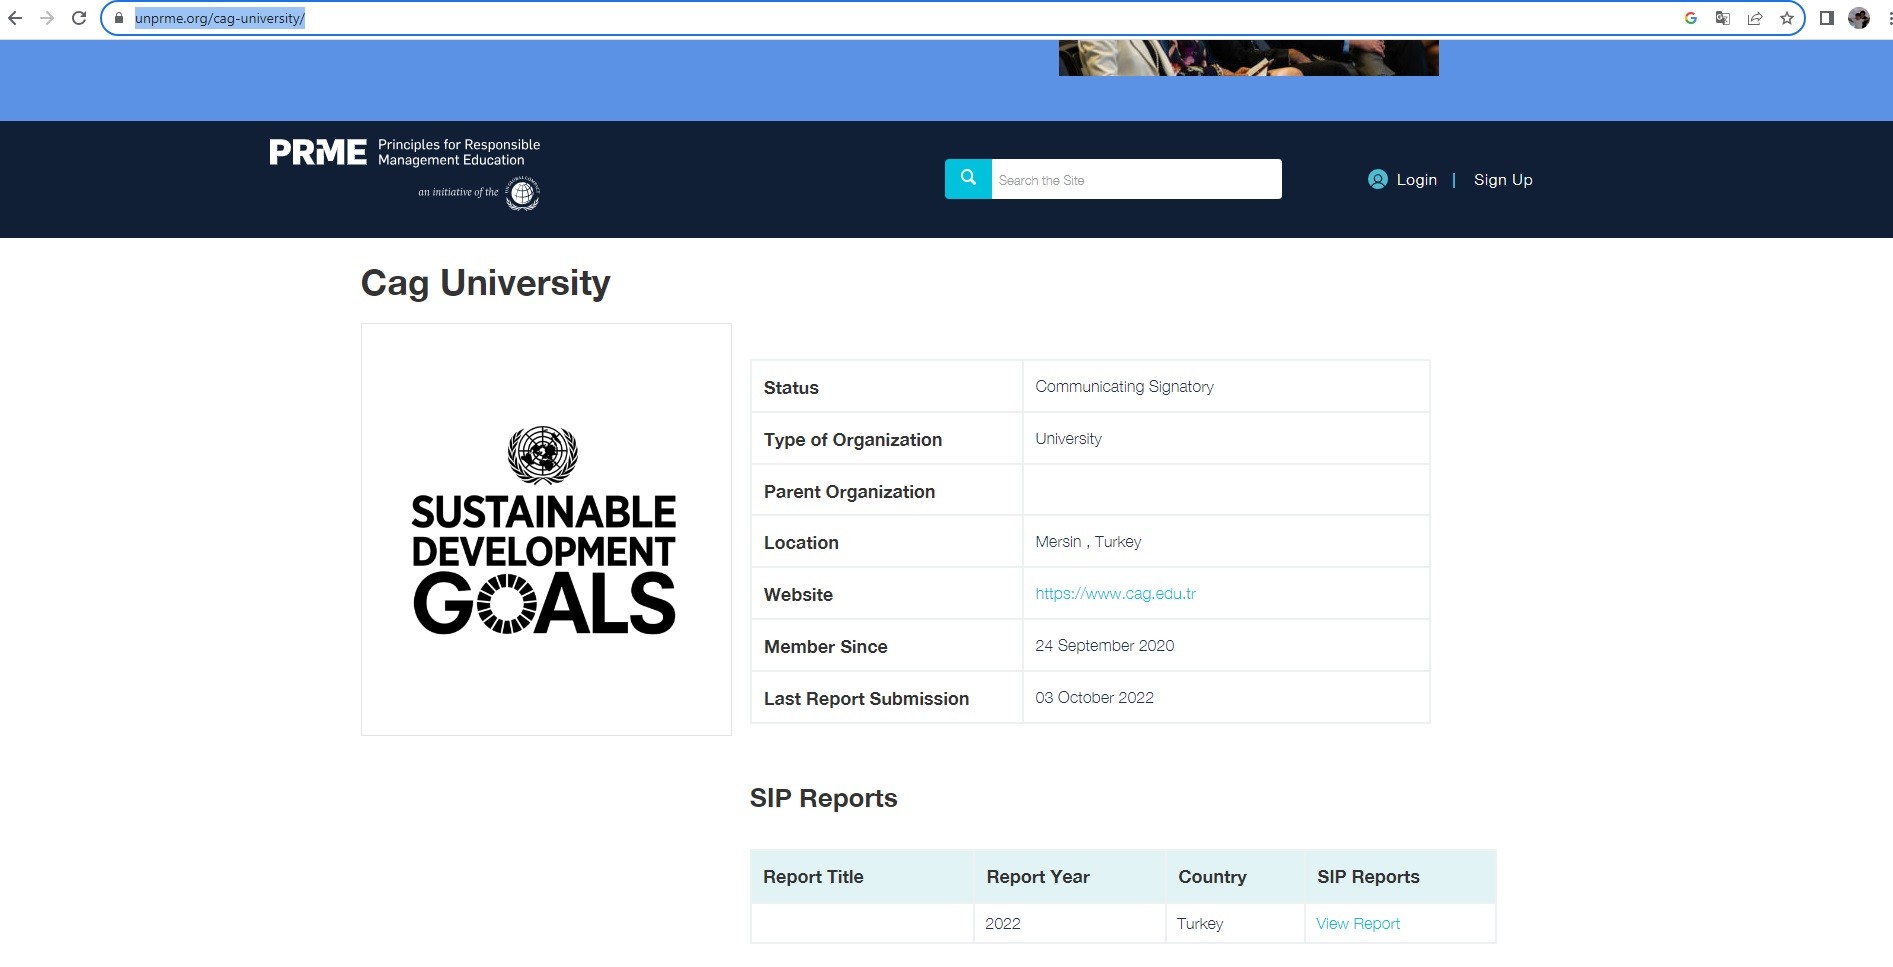Screen dimensions: 1893x967
Task: Focus the Search the Site field
Action: click(x=1136, y=179)
